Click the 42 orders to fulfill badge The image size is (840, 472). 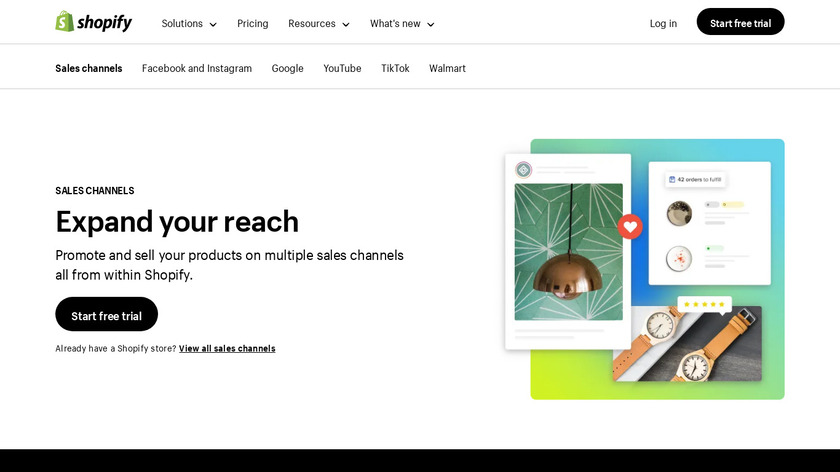(x=695, y=180)
